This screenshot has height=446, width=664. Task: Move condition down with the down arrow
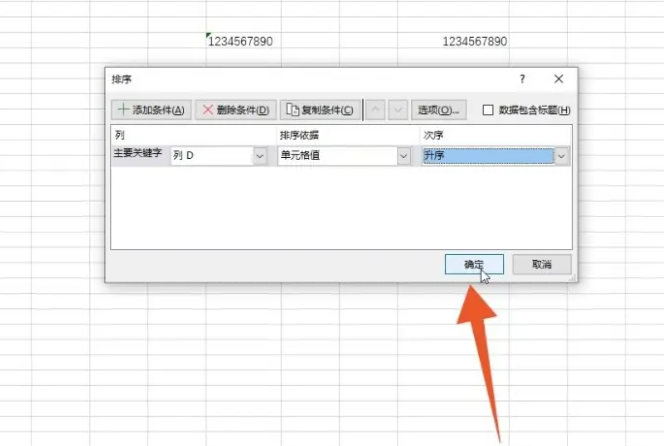[x=398, y=110]
